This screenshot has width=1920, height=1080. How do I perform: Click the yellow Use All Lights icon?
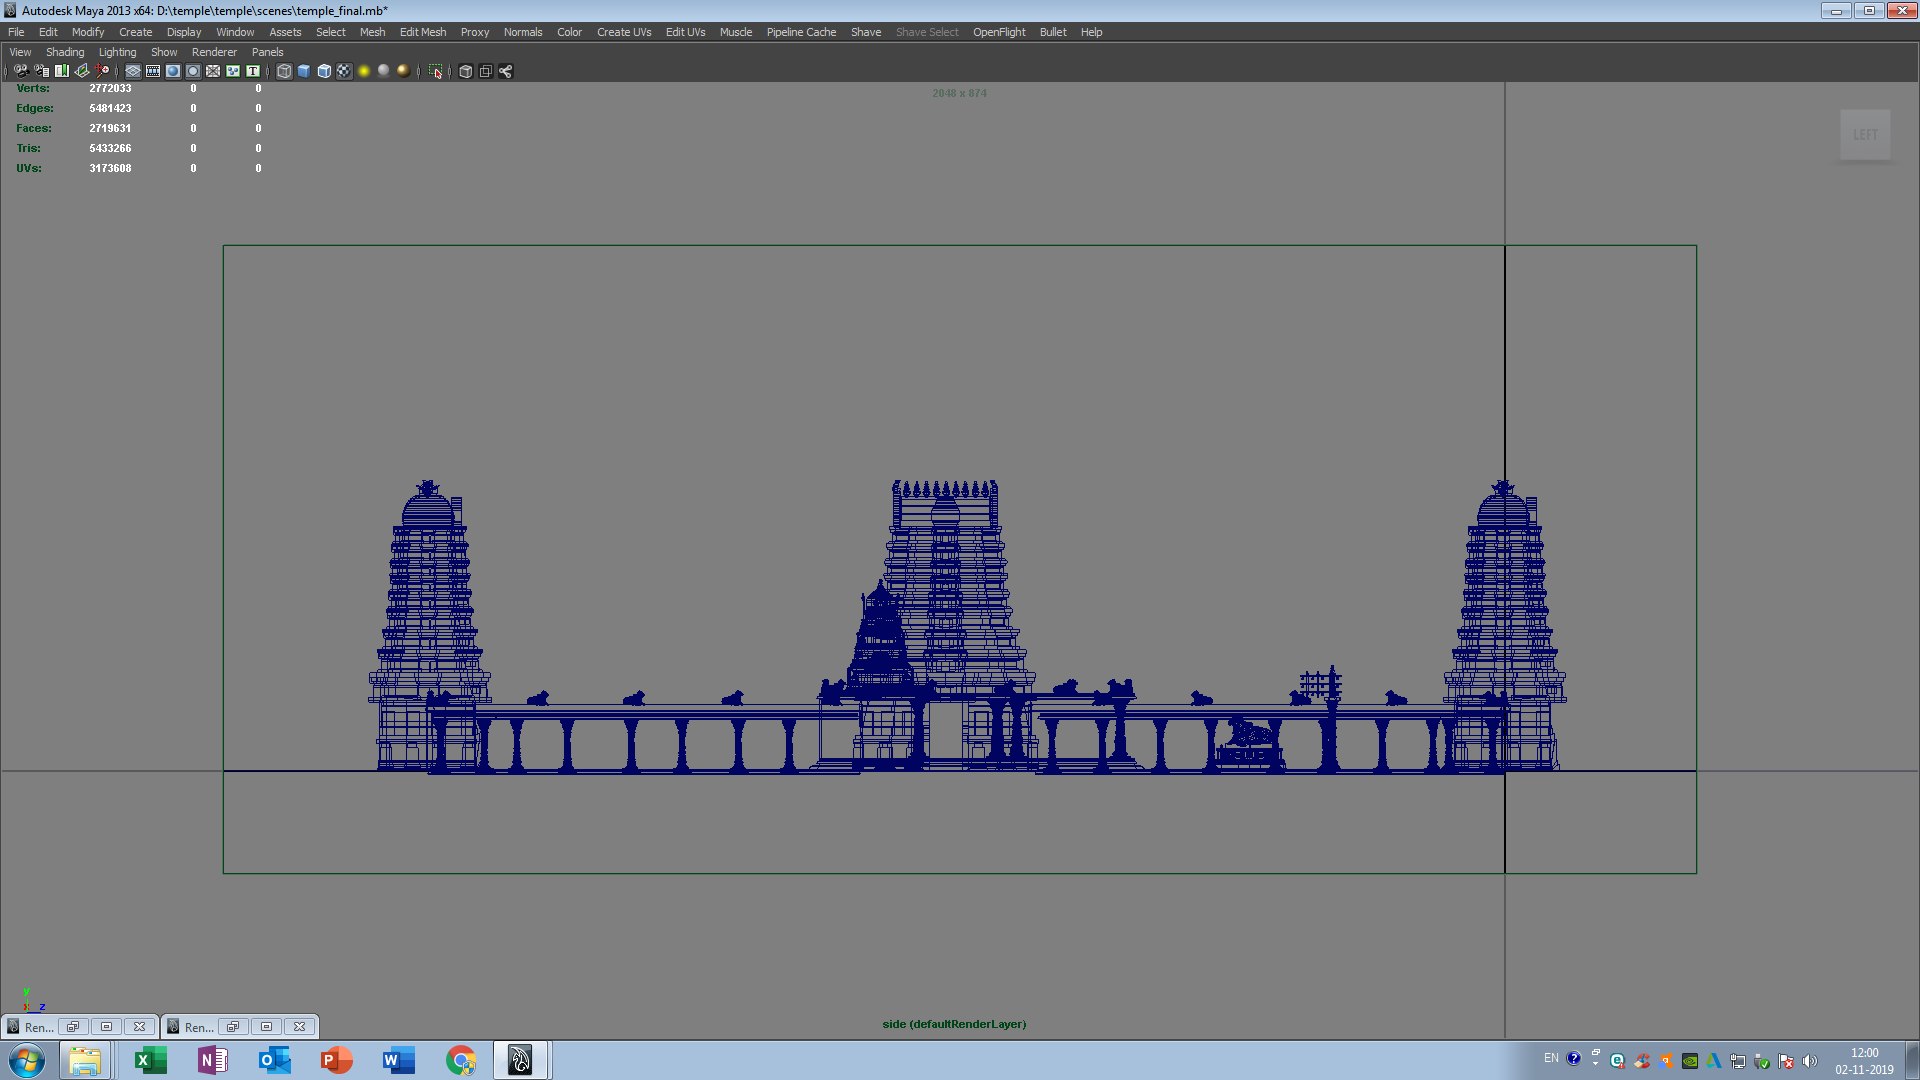[x=364, y=71]
